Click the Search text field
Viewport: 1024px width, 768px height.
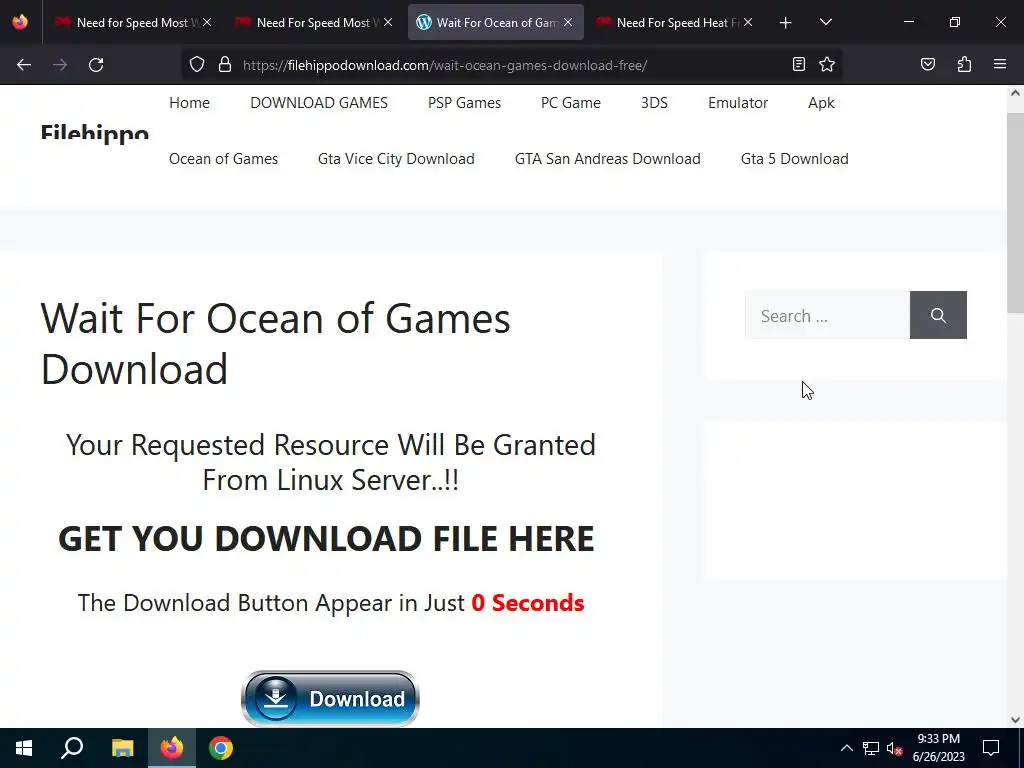pos(827,315)
